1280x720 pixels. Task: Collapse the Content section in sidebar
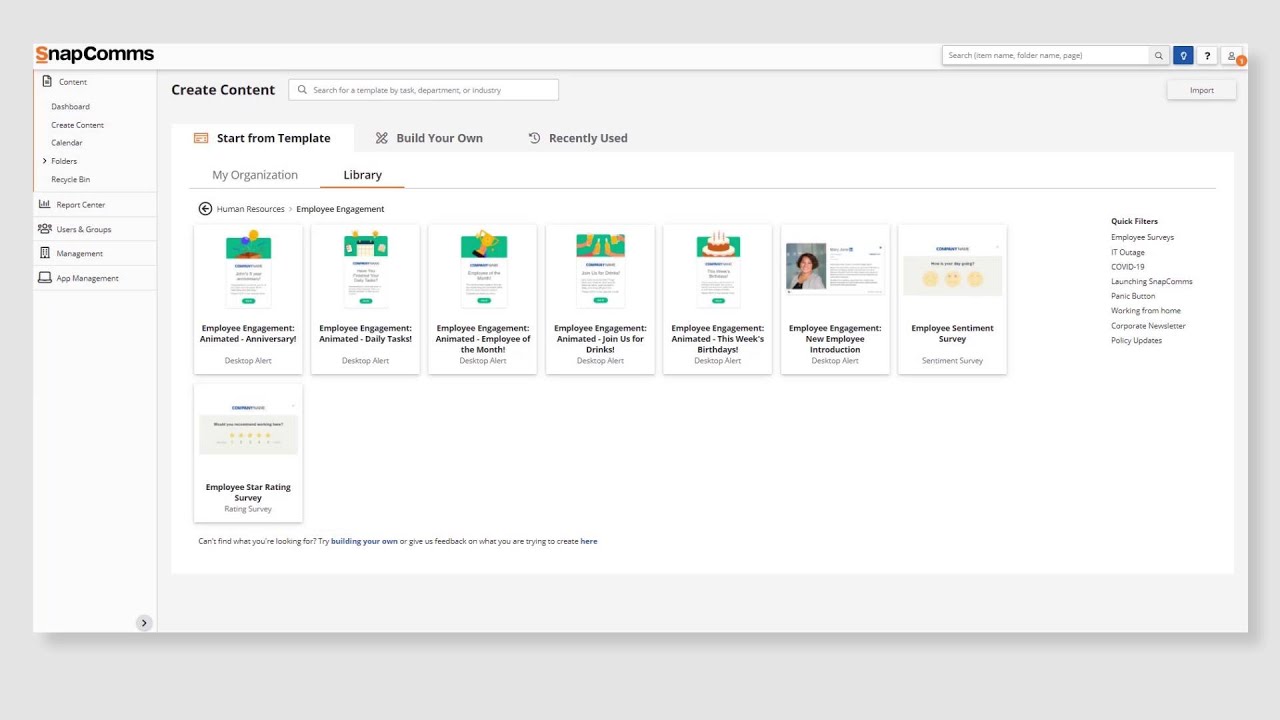[72, 82]
